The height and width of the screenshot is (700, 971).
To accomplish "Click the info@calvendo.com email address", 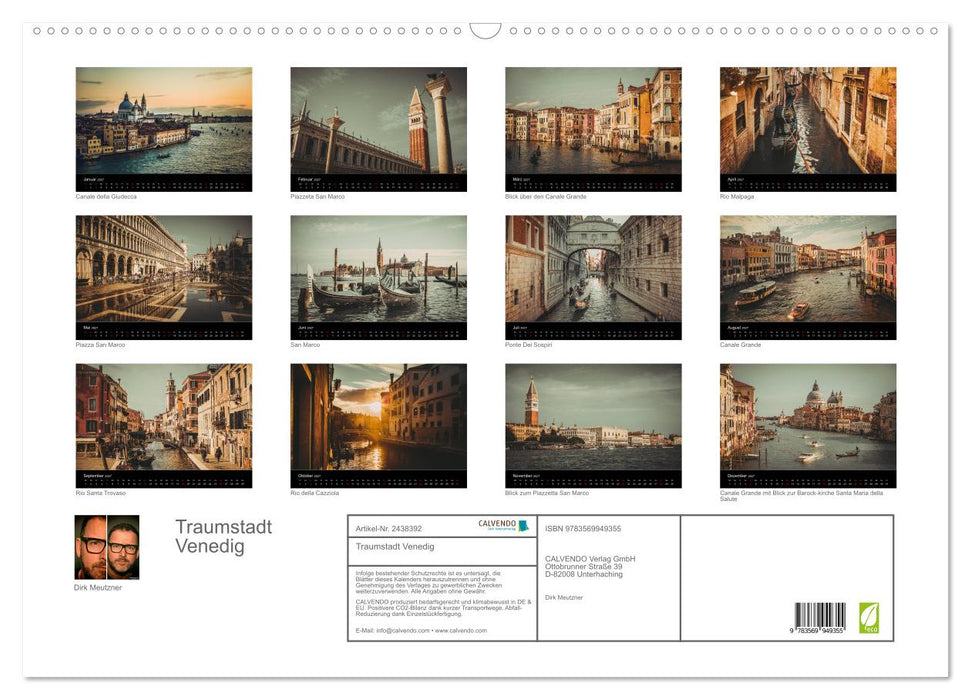I will pos(403,631).
